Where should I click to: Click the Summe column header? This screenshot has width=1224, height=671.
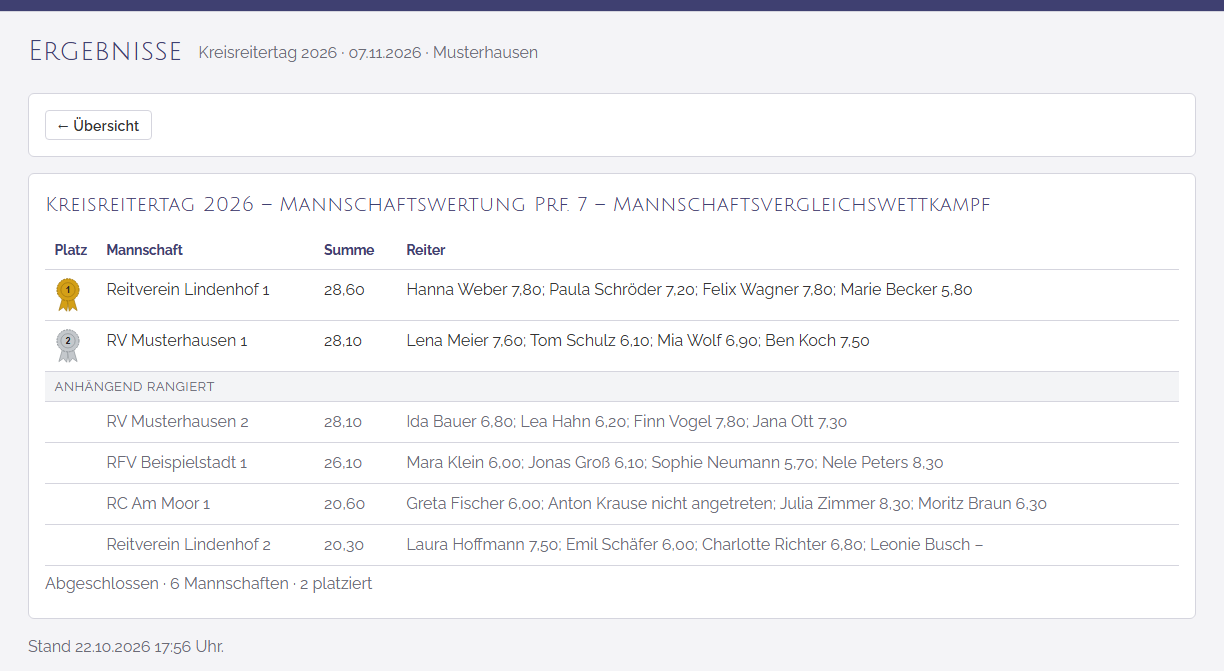click(x=349, y=250)
